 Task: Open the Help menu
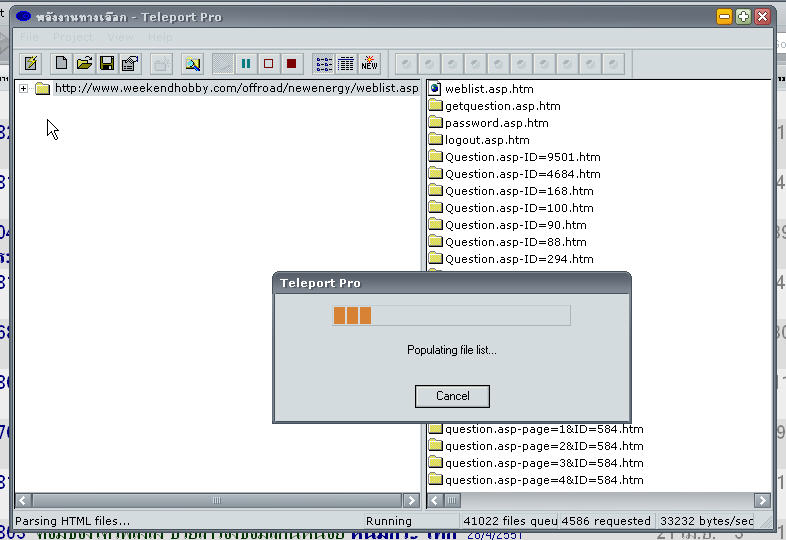pyautogui.click(x=160, y=37)
